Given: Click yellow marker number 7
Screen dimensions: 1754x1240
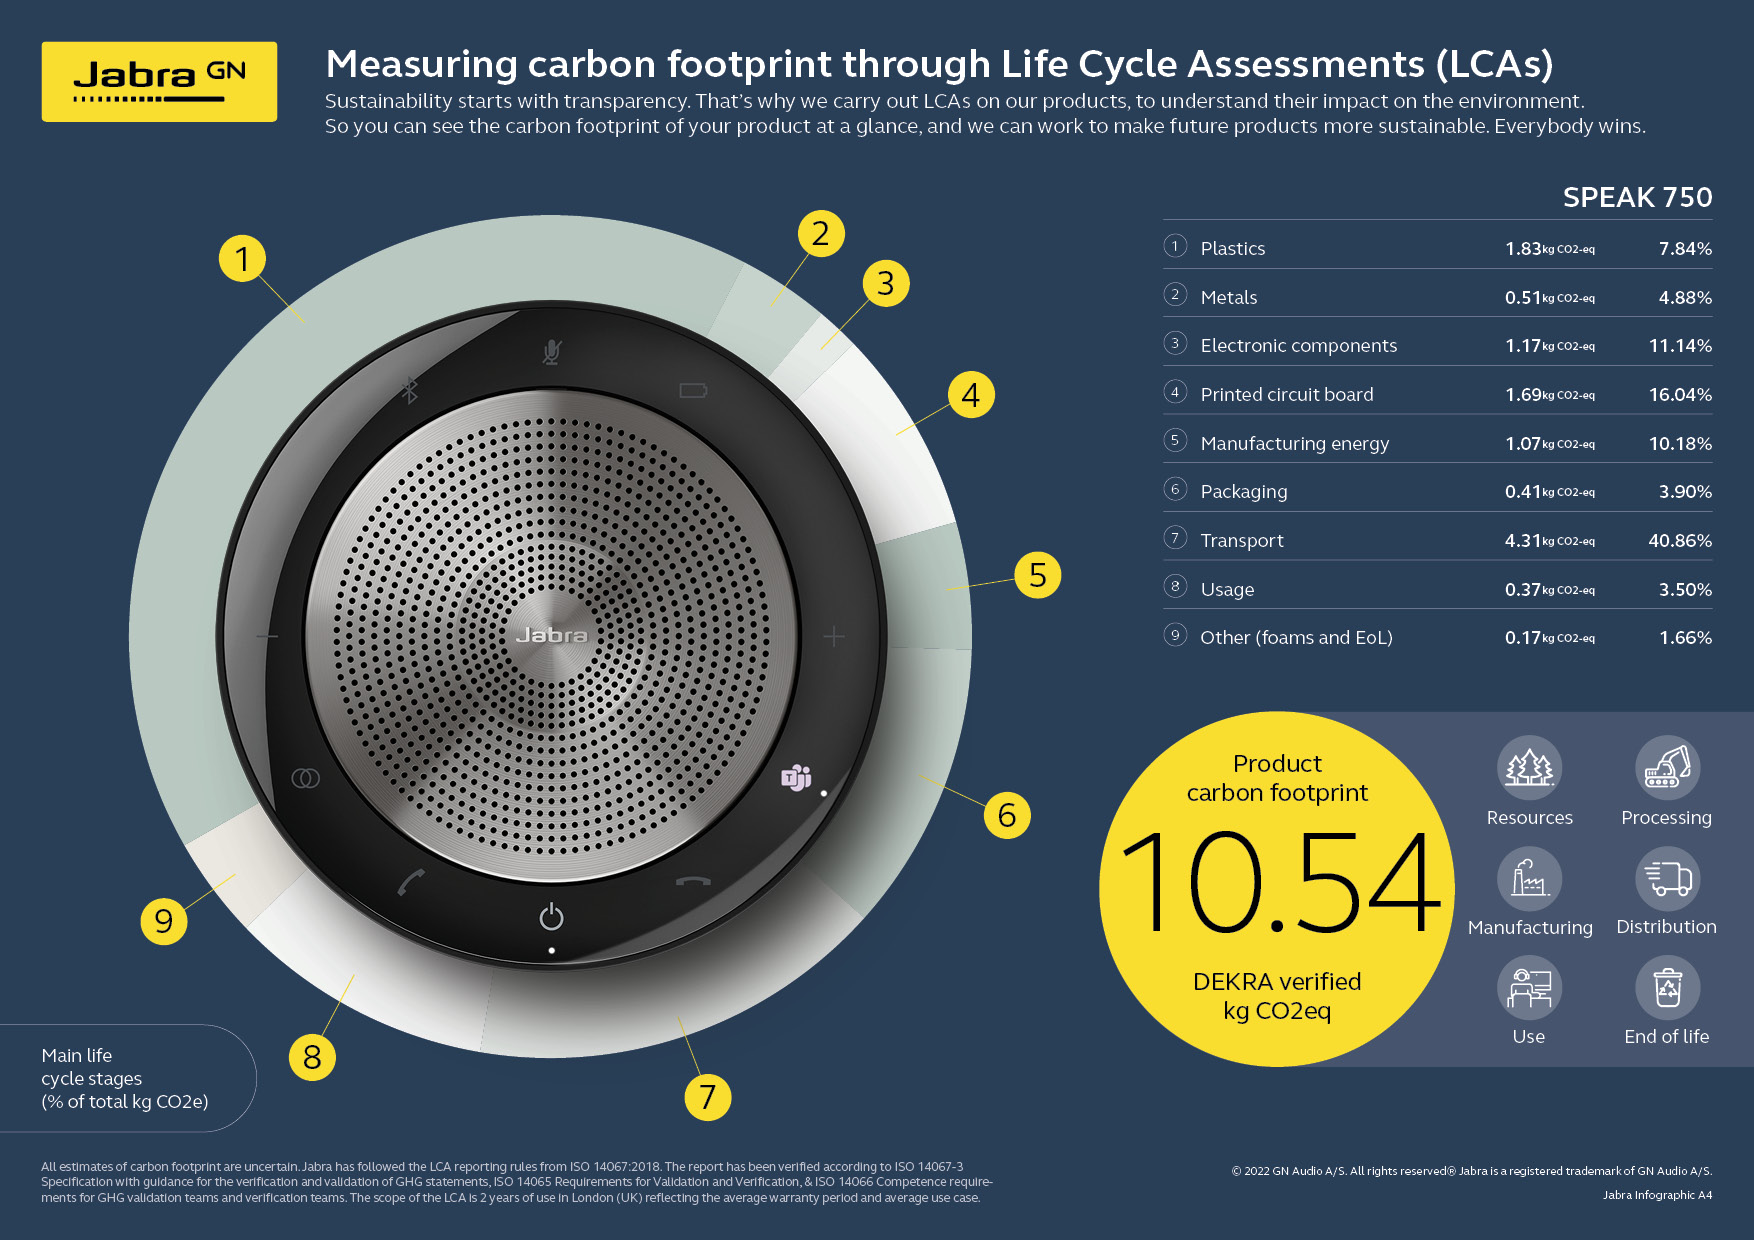Looking at the screenshot, I should [x=708, y=1097].
